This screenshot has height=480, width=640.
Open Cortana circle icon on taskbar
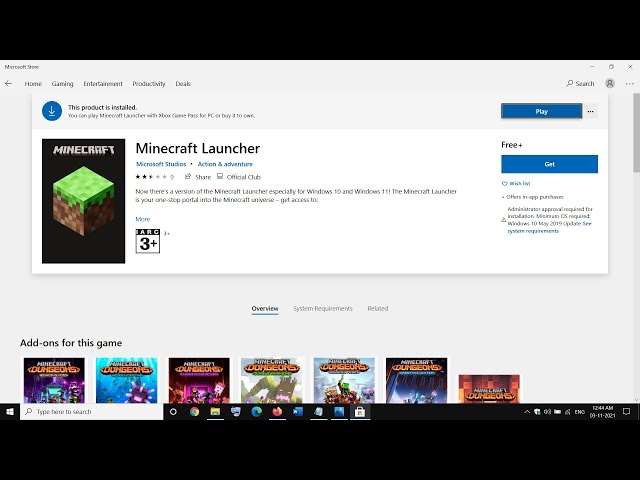[173, 412]
